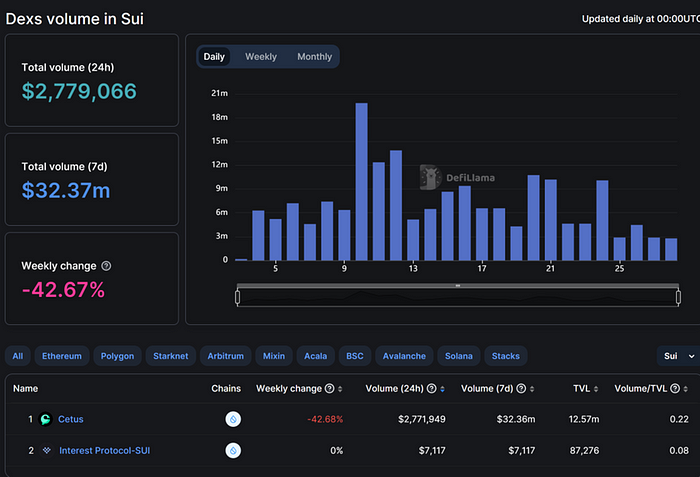The height and width of the screenshot is (477, 700).
Task: Open the Interest Protocol-SUI link
Action: [x=104, y=450]
